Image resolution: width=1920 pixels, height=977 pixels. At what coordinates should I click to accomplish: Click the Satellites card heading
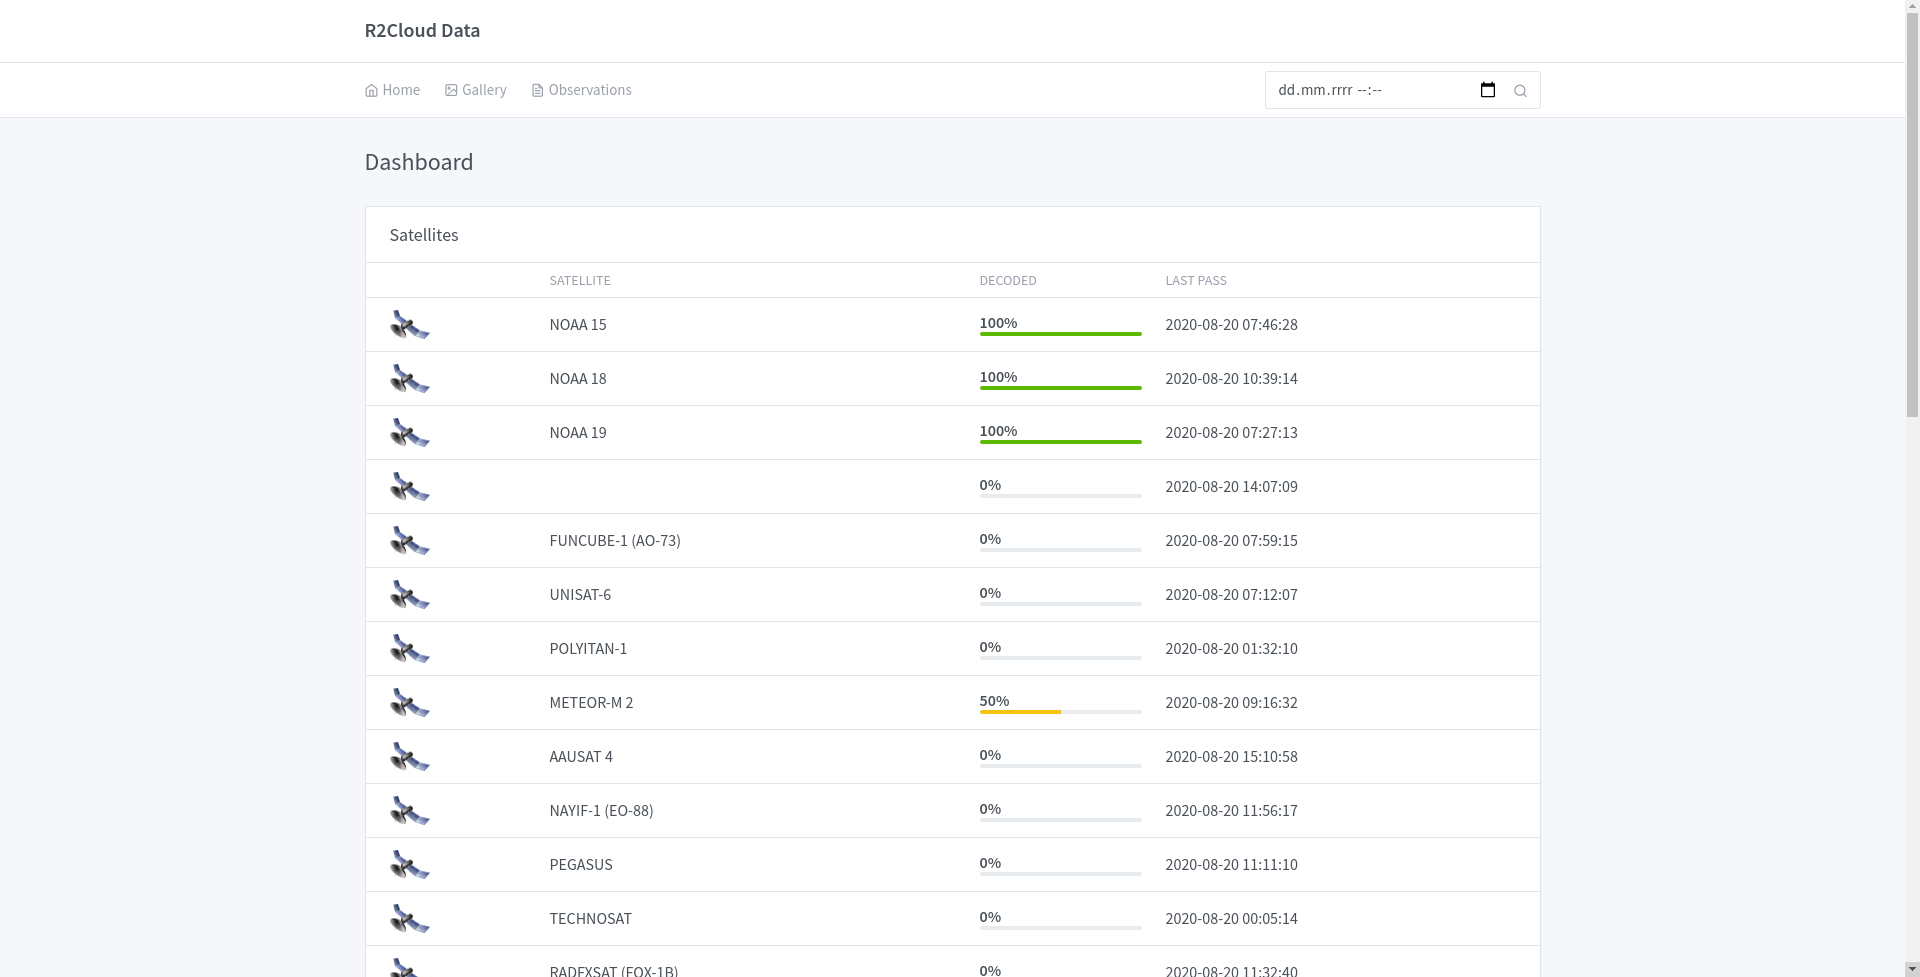[424, 235]
